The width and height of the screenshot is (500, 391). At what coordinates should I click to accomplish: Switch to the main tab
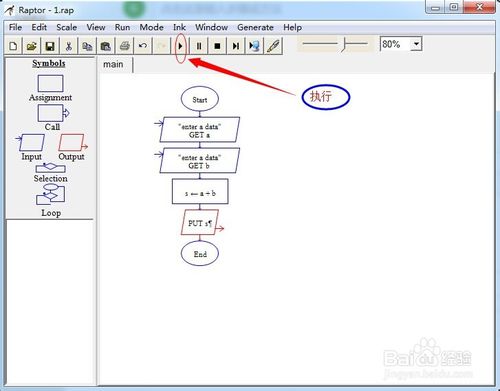[x=113, y=64]
